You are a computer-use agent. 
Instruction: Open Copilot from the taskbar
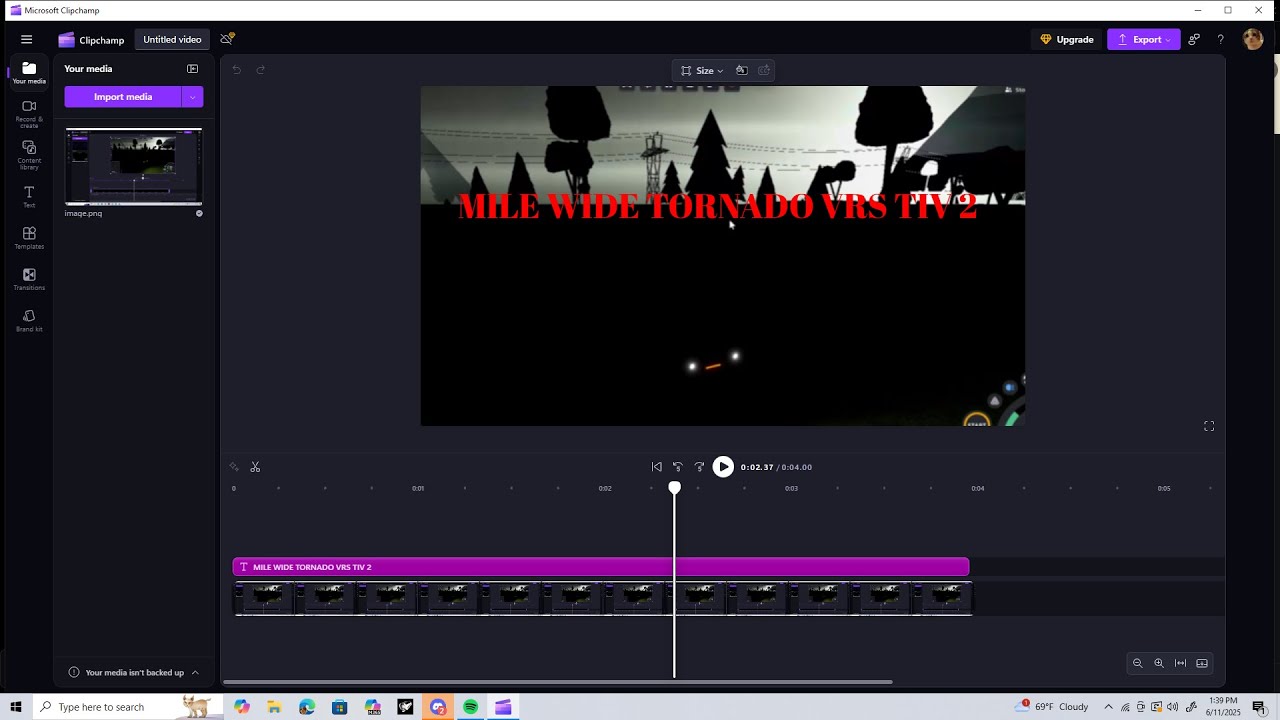coord(241,707)
